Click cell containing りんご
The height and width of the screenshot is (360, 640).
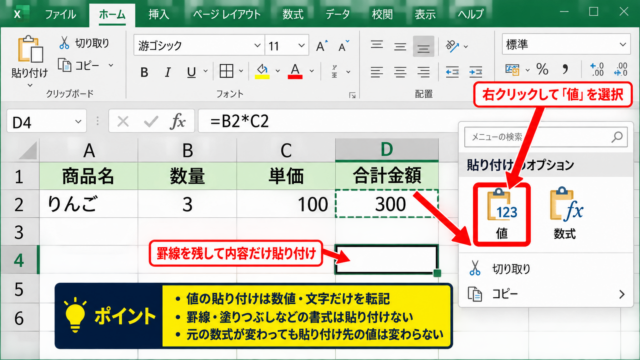(89, 204)
